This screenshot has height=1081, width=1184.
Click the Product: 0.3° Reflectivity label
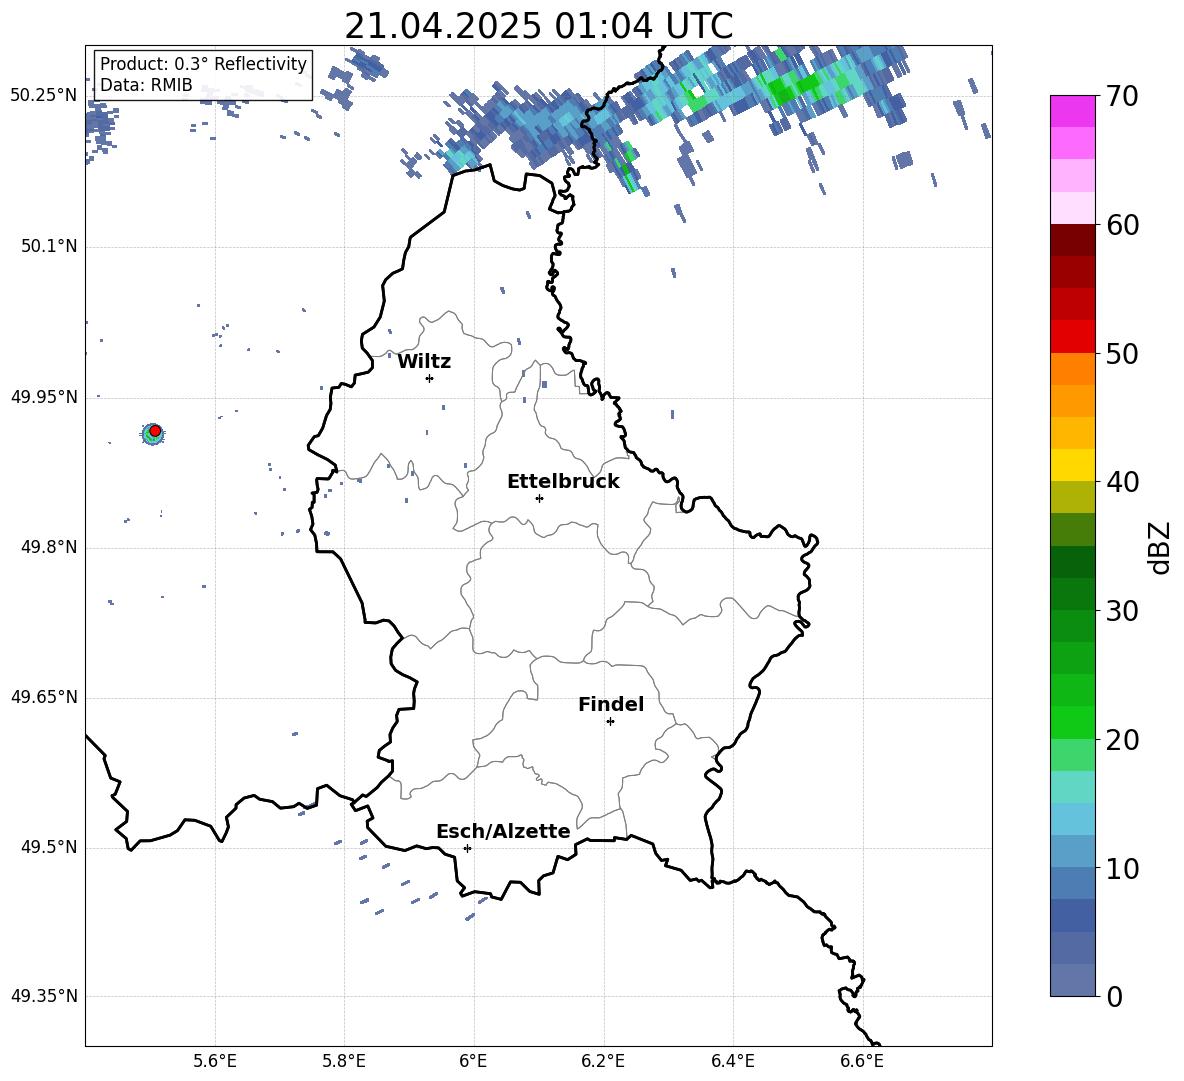coord(203,63)
